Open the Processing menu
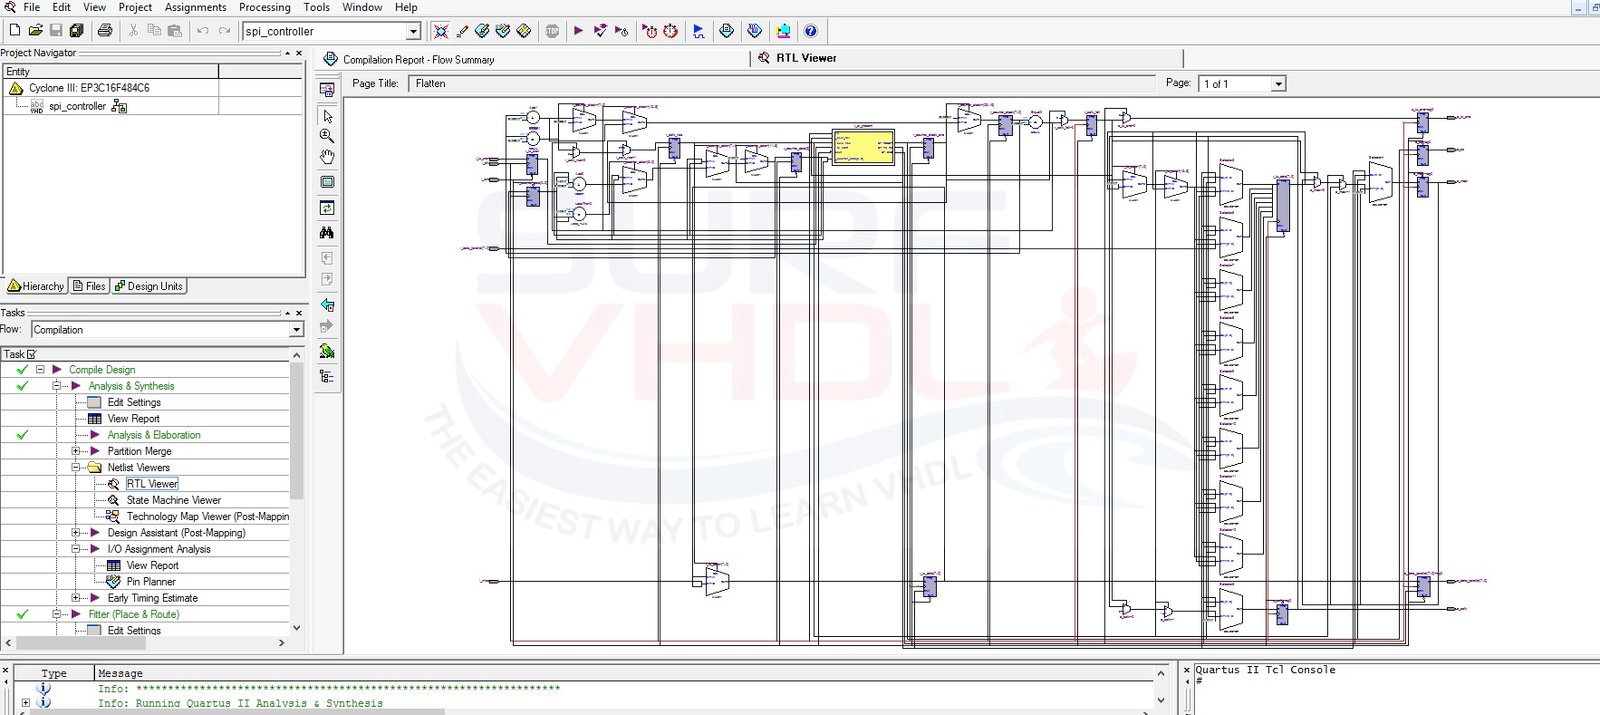Screen dimensions: 1600x715 (x=265, y=7)
